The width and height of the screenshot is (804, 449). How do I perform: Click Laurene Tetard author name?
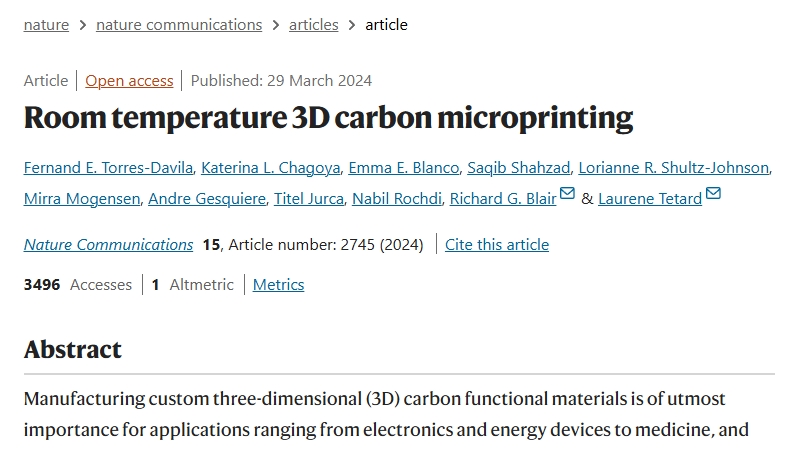649,199
